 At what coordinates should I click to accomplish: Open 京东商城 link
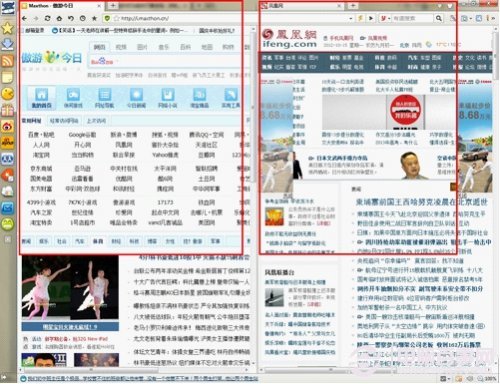coord(41,169)
